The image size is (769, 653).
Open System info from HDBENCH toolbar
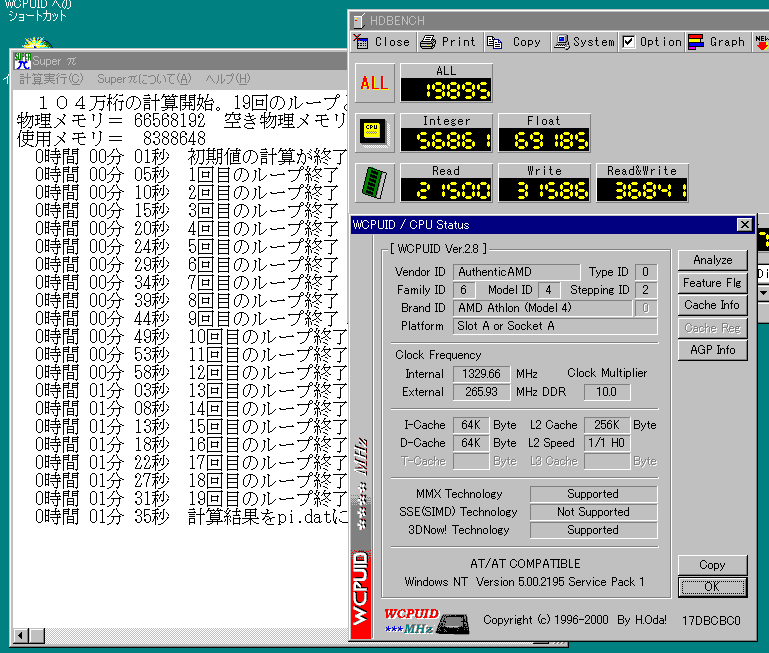coord(584,42)
